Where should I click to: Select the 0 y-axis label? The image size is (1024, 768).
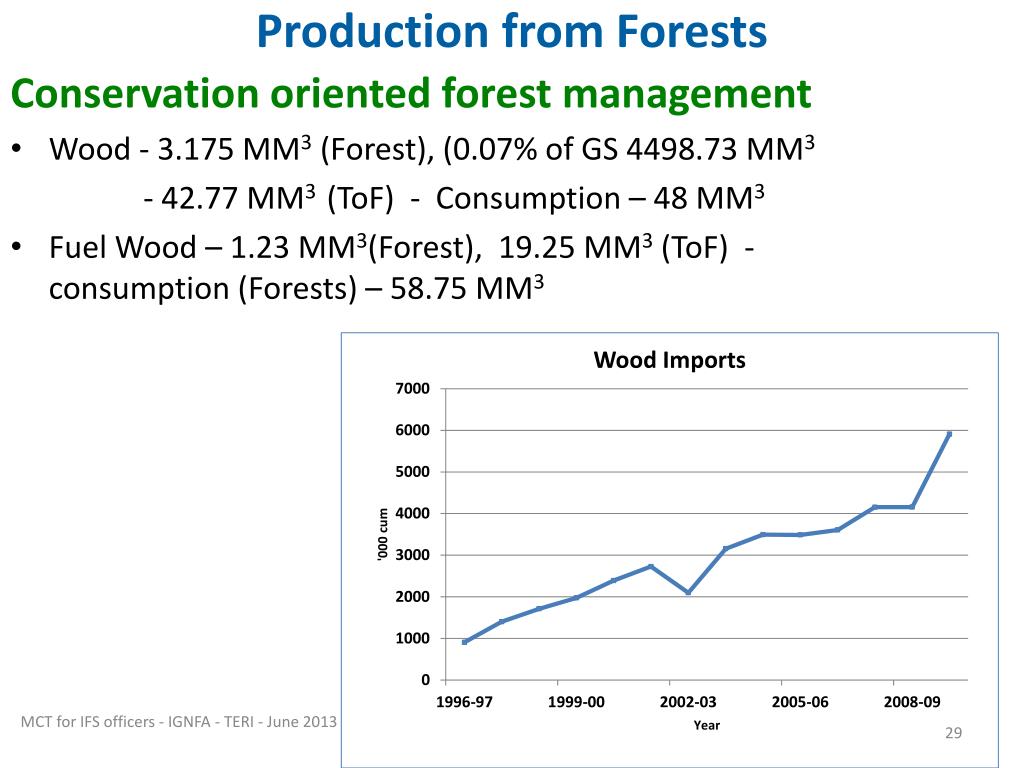pos(426,680)
